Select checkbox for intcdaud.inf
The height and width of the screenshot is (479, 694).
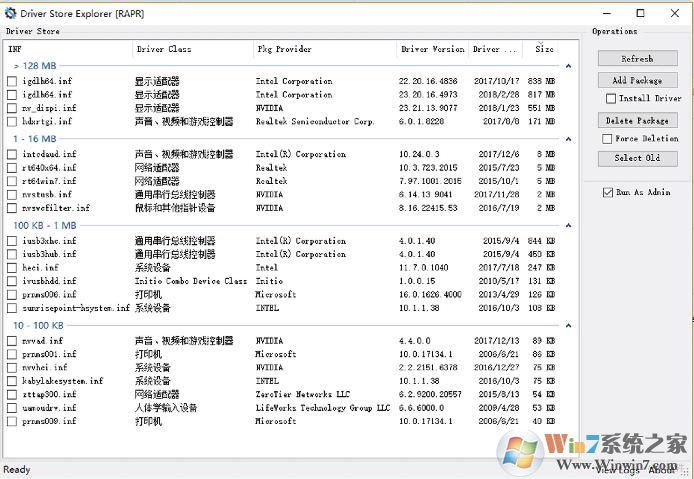coord(12,155)
